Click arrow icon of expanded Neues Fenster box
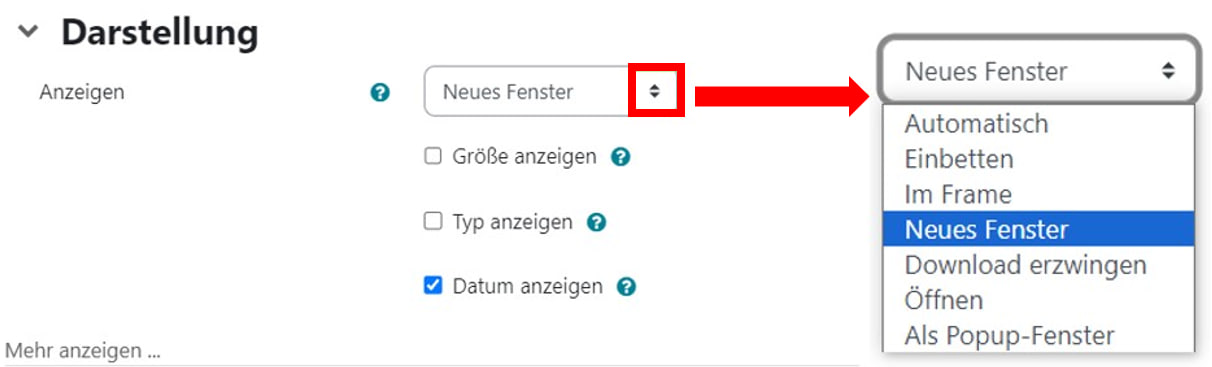 (1167, 71)
